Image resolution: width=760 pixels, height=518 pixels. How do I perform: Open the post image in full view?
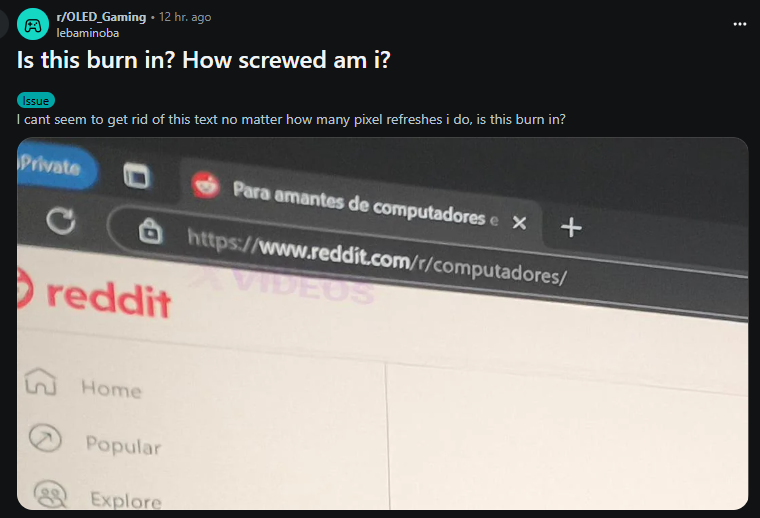point(382,324)
